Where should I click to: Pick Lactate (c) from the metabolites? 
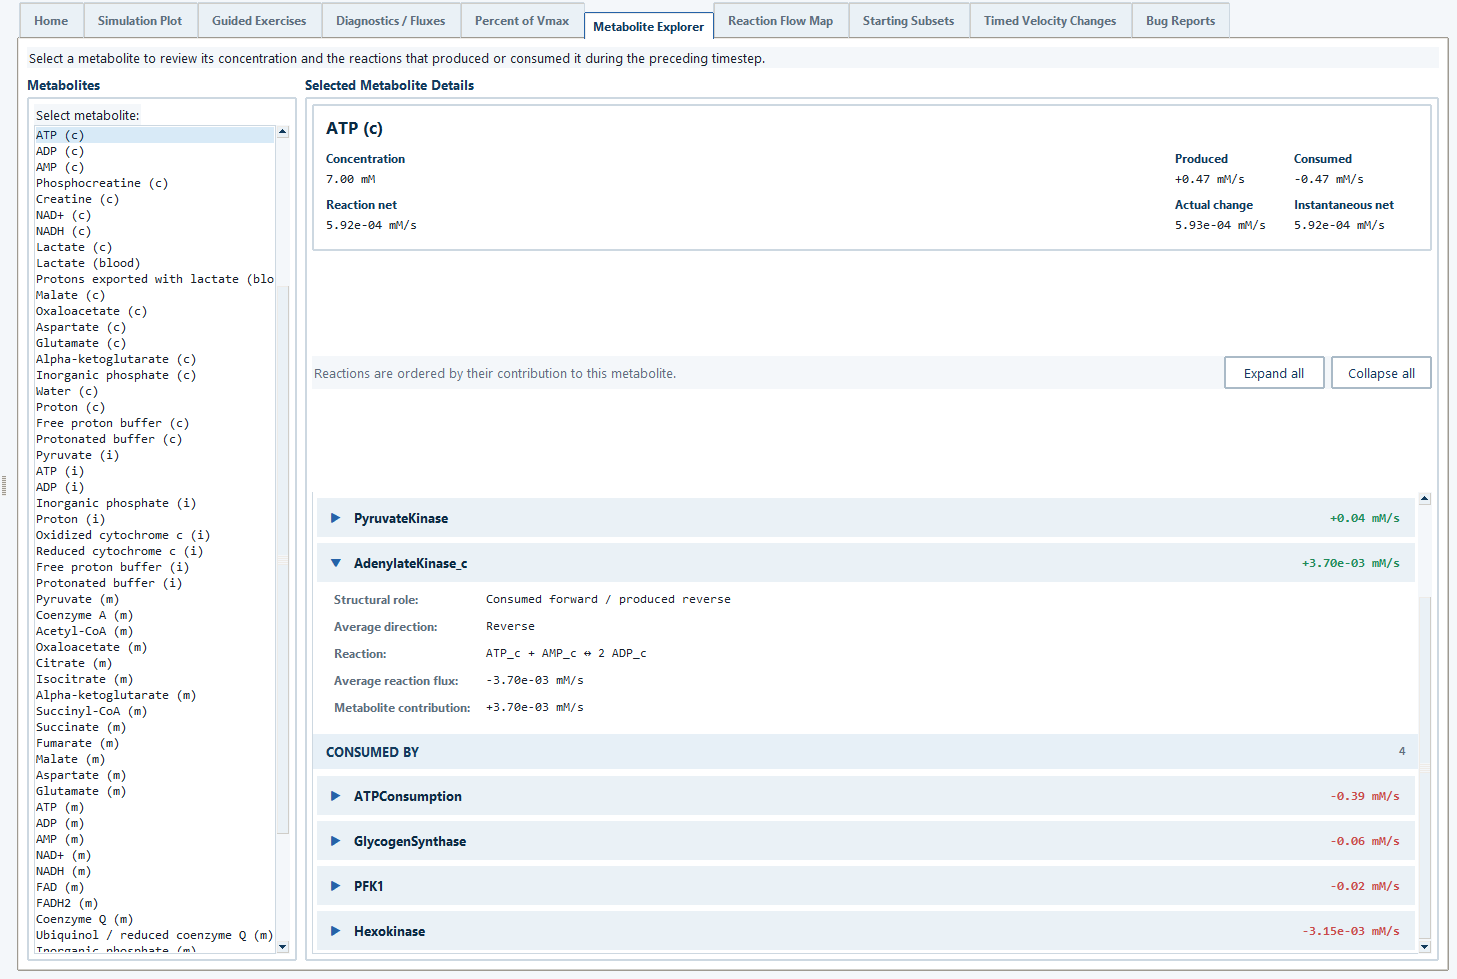pos(154,247)
